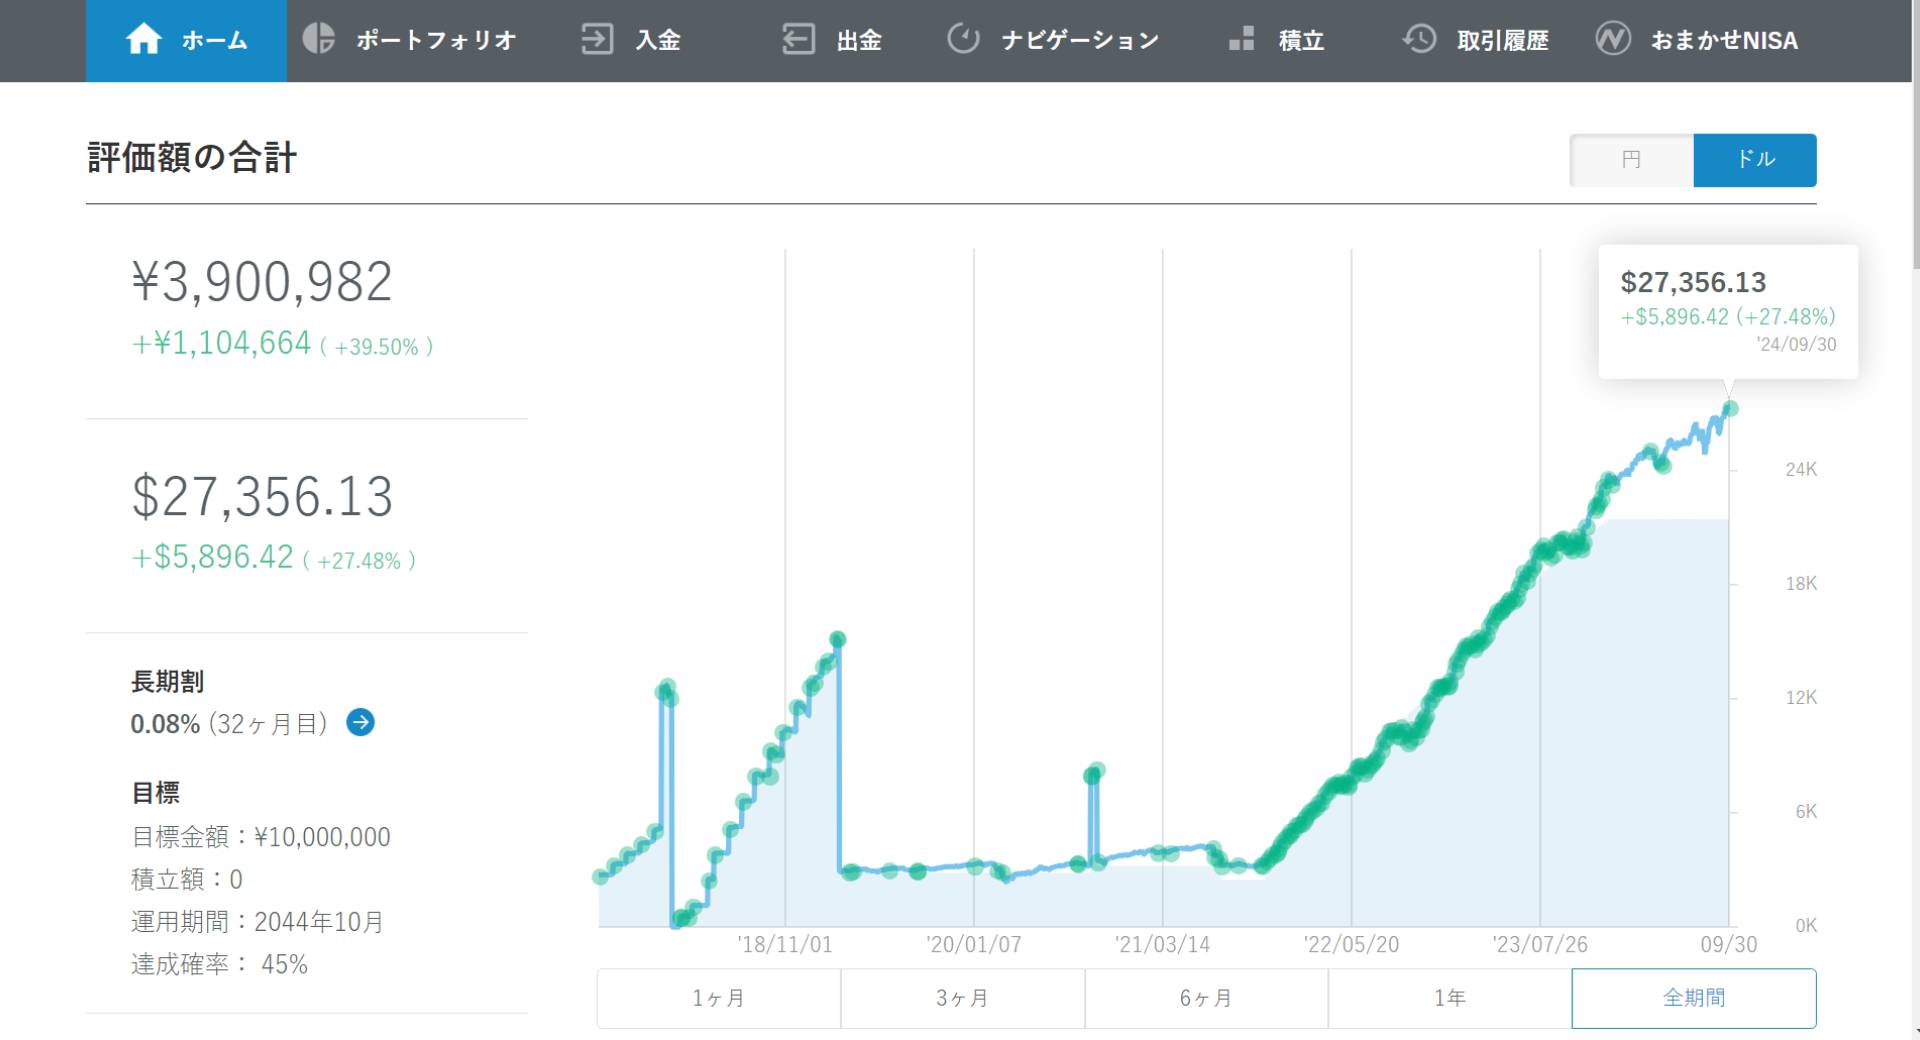Image resolution: width=1920 pixels, height=1040 pixels.
Task: Click the 評価額の合計 heading
Action: [192, 158]
